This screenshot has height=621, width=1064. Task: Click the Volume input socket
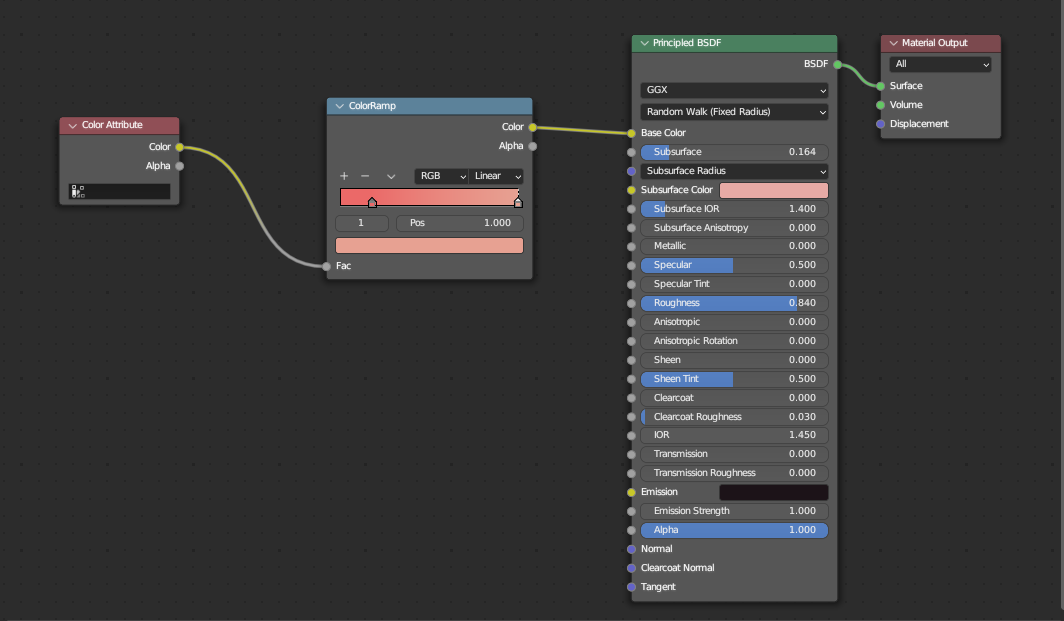880,105
